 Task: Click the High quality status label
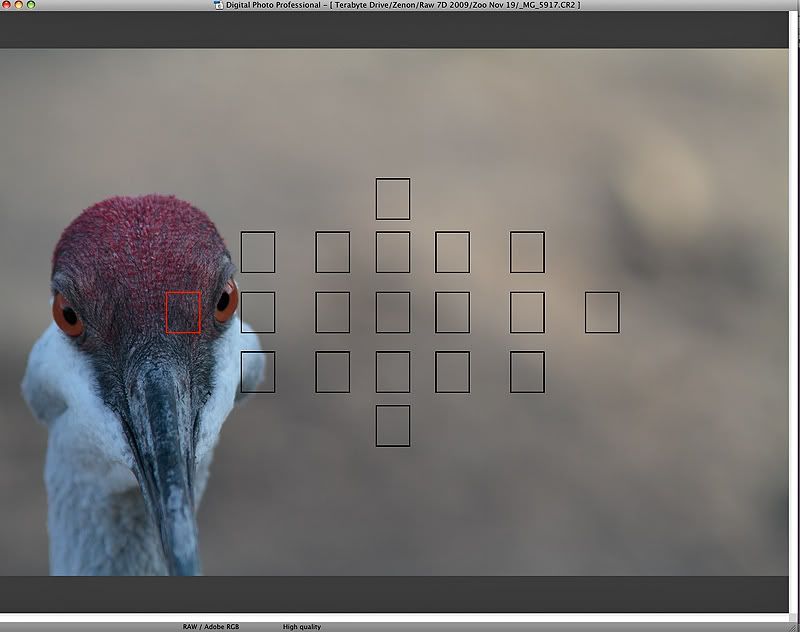click(x=302, y=627)
